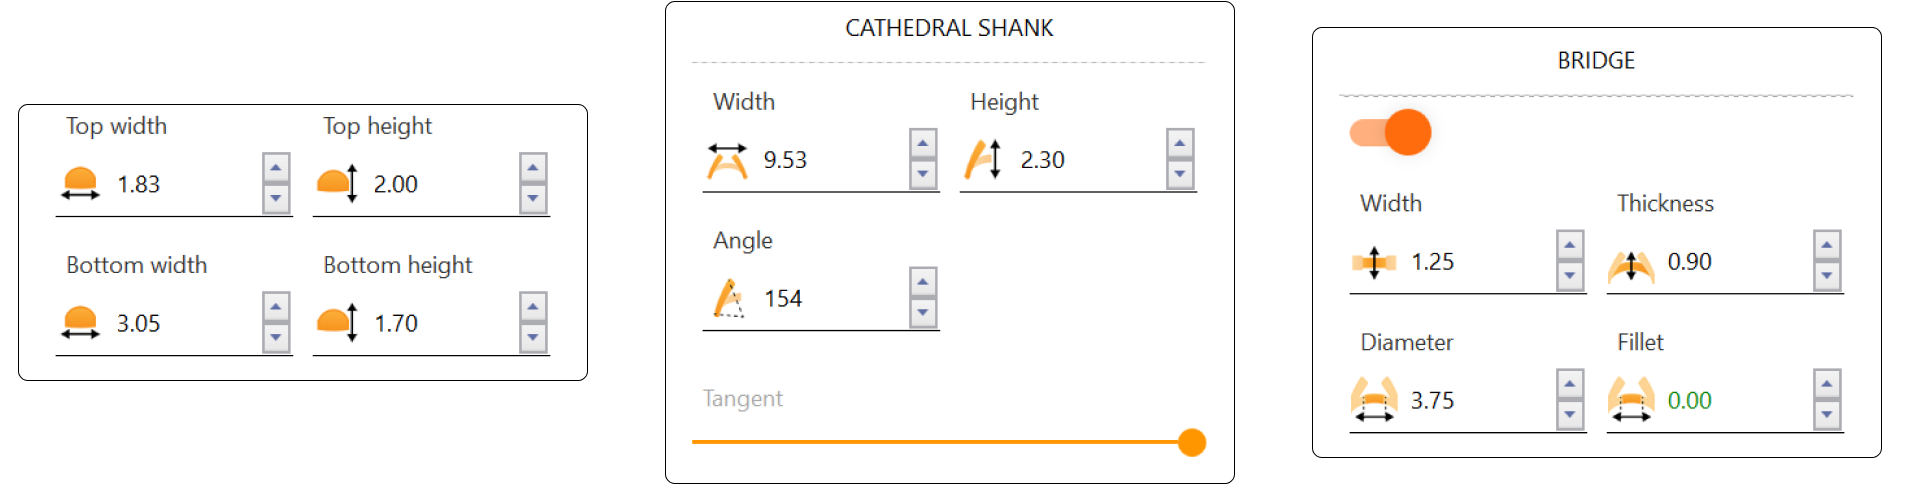The width and height of the screenshot is (1920, 485).
Task: Decrease the Cathedral Shank Height value
Action: [x=1180, y=175]
